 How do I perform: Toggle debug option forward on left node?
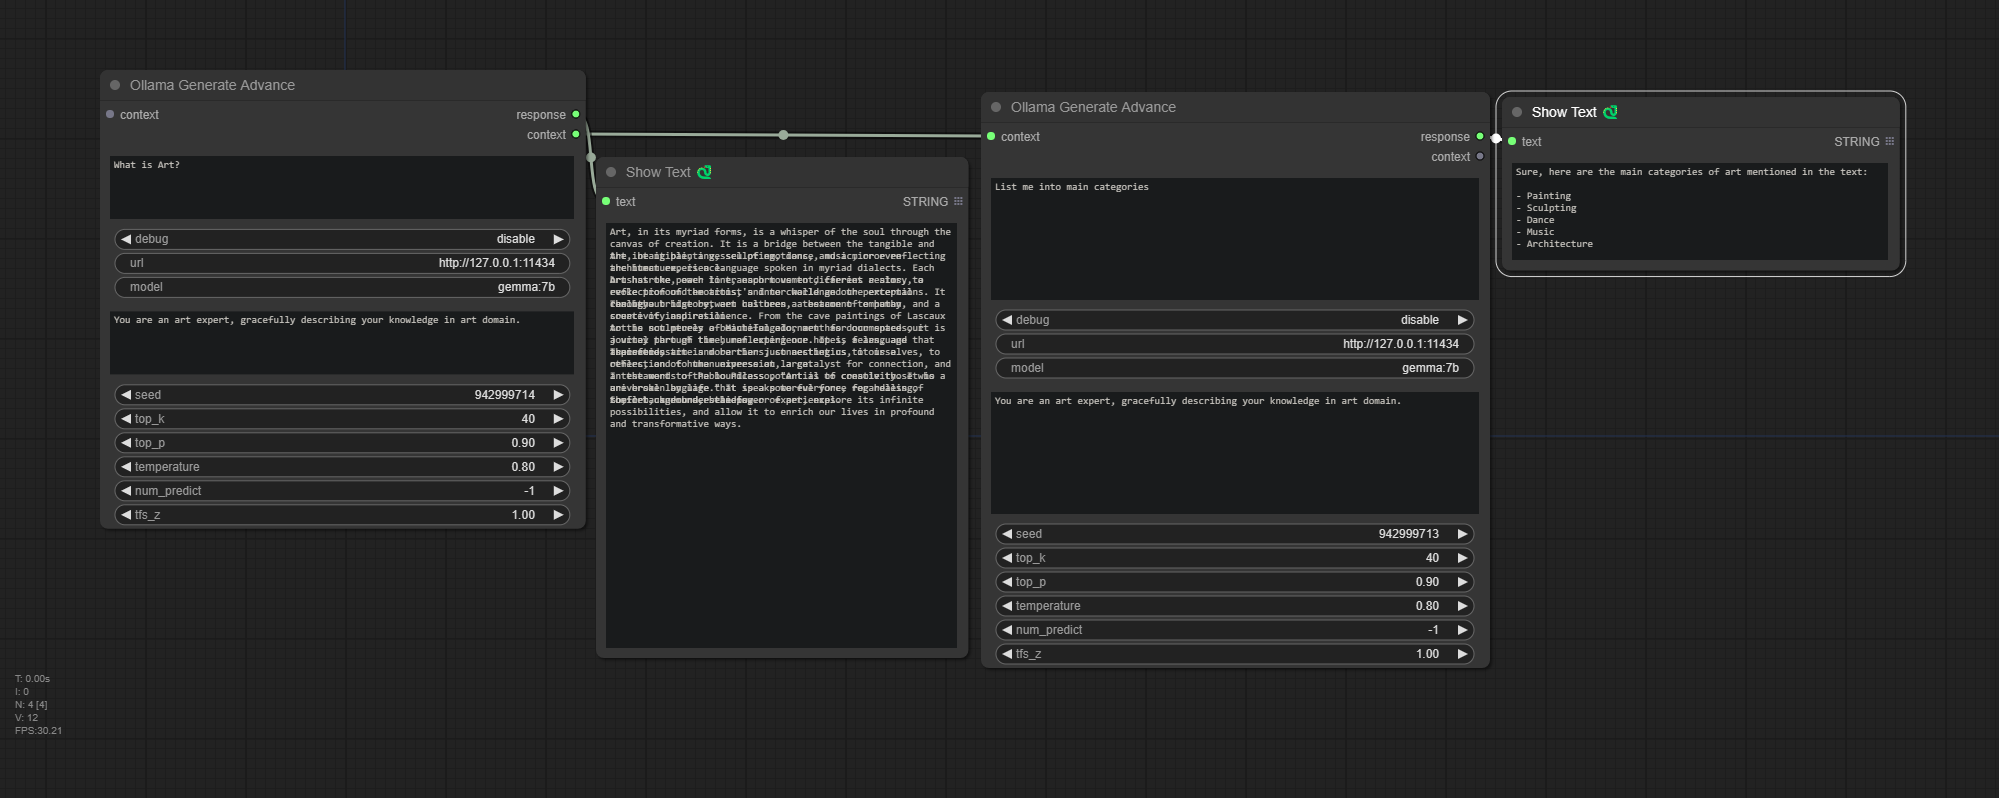[x=558, y=239]
